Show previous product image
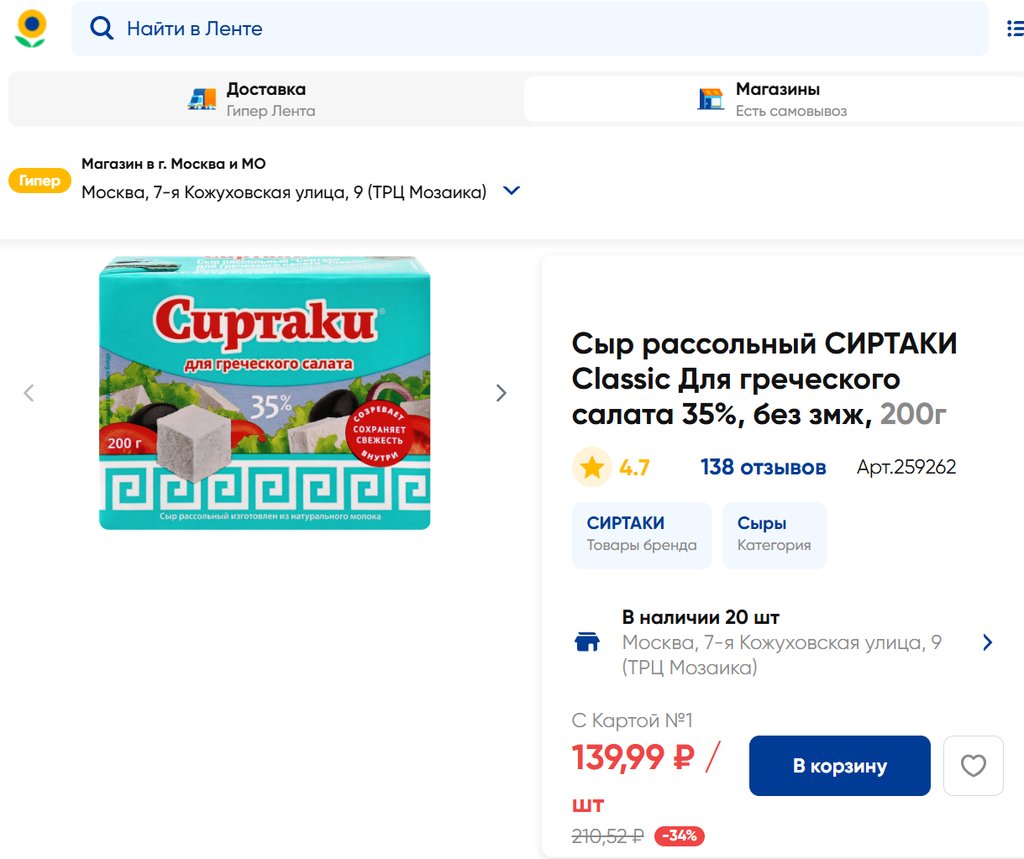Viewport: 1024px width, 859px height. click(29, 393)
